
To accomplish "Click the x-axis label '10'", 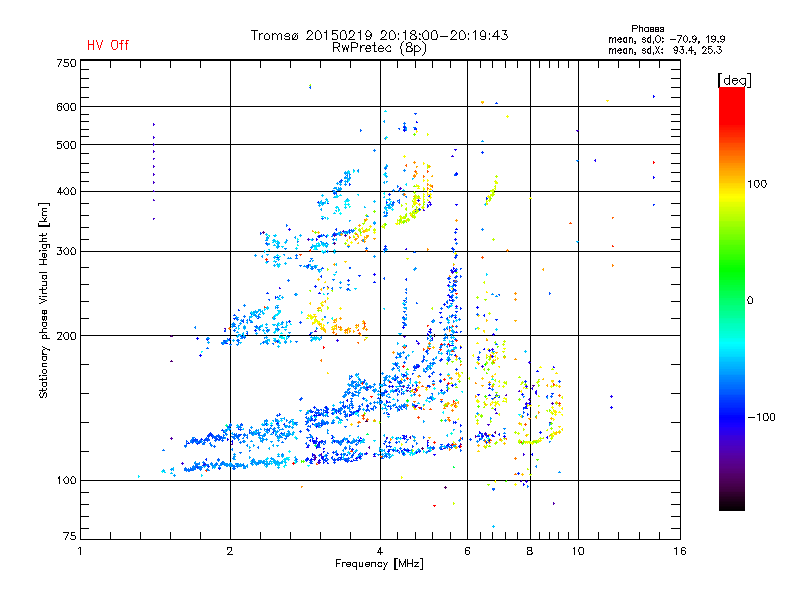I will coord(578,551).
